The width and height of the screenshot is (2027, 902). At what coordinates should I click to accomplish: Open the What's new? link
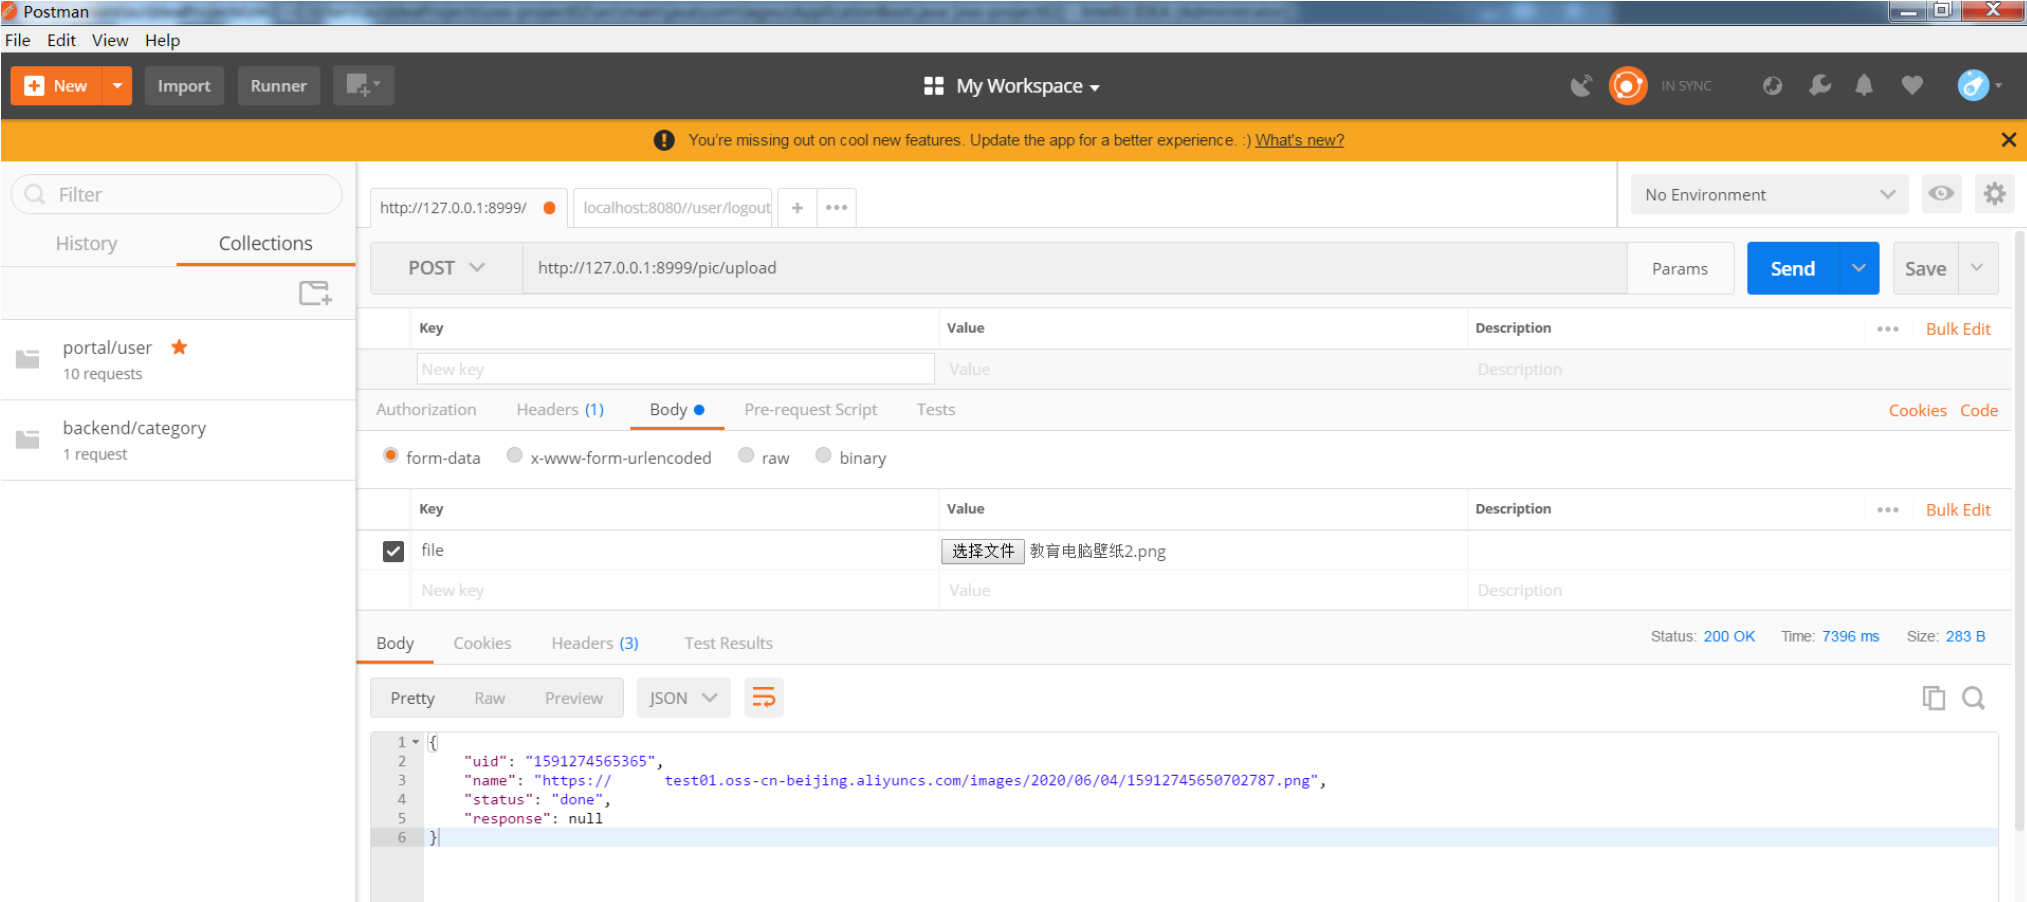click(x=1299, y=140)
